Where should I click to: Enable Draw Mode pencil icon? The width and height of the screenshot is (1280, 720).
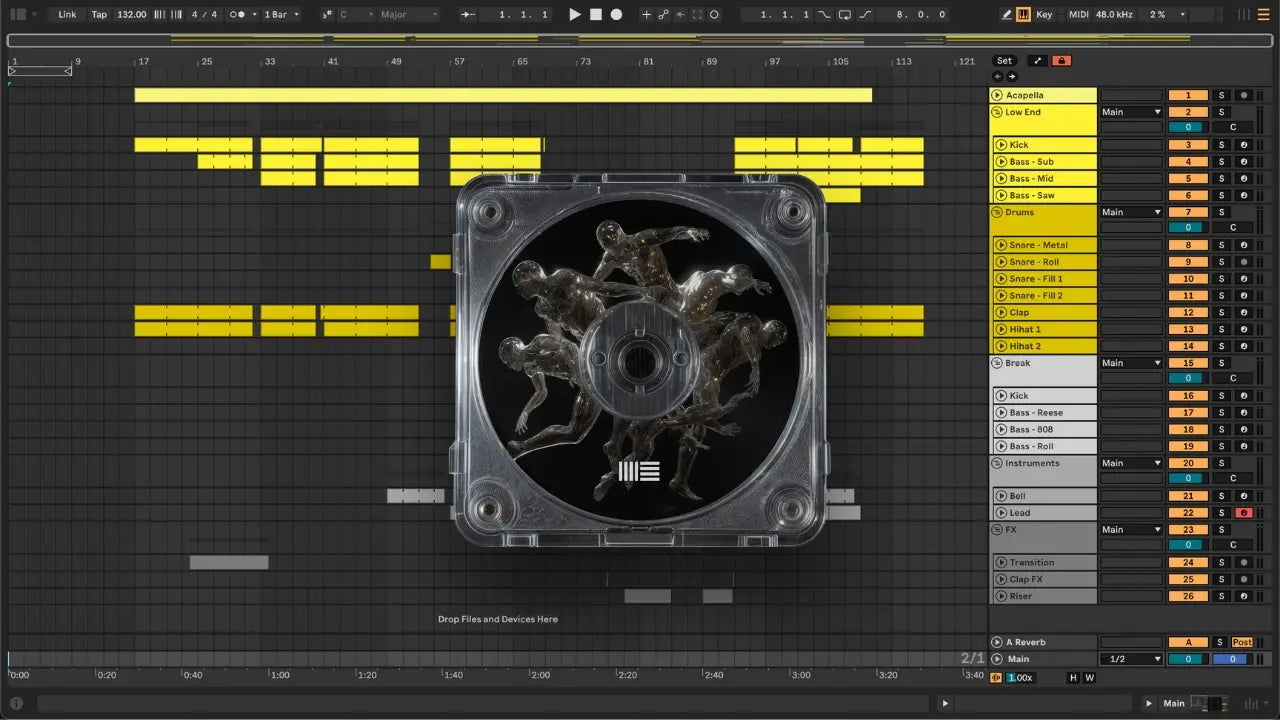tap(1007, 15)
